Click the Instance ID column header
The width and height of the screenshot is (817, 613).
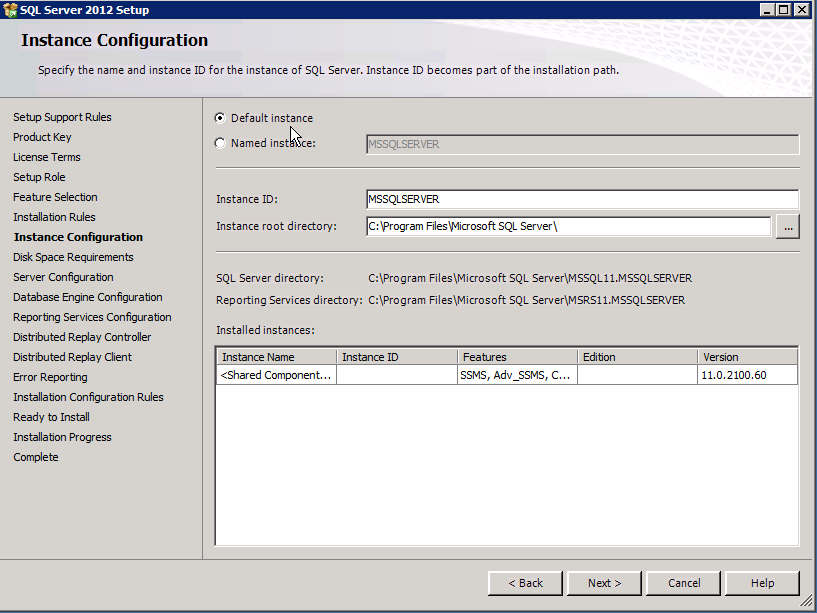tap(397, 357)
